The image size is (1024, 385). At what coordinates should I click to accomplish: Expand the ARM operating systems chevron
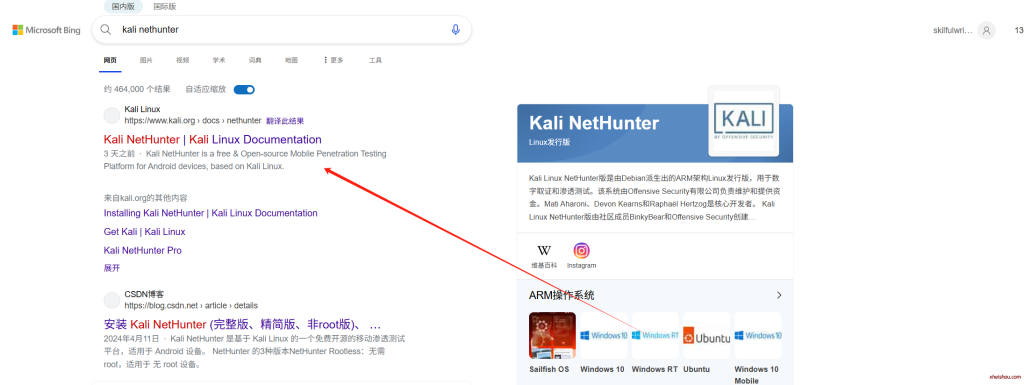(778, 295)
